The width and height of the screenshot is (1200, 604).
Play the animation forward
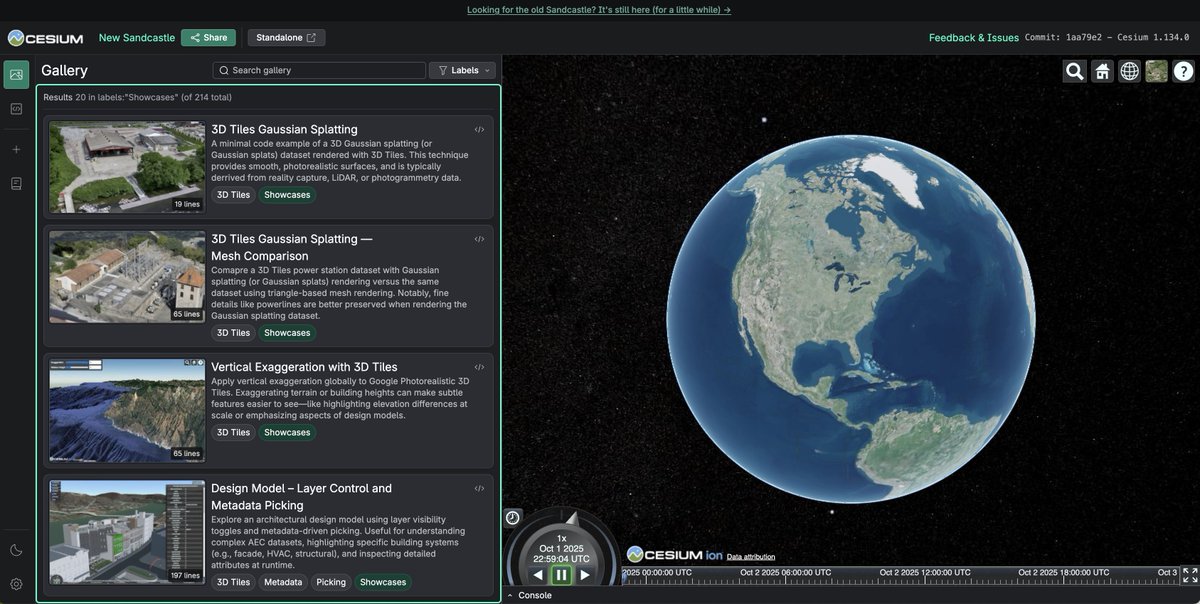pos(585,575)
